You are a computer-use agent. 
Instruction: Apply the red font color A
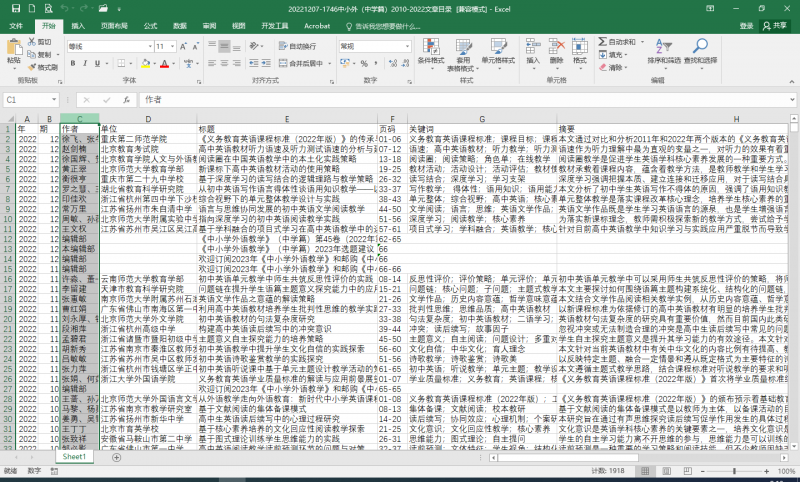tap(164, 64)
